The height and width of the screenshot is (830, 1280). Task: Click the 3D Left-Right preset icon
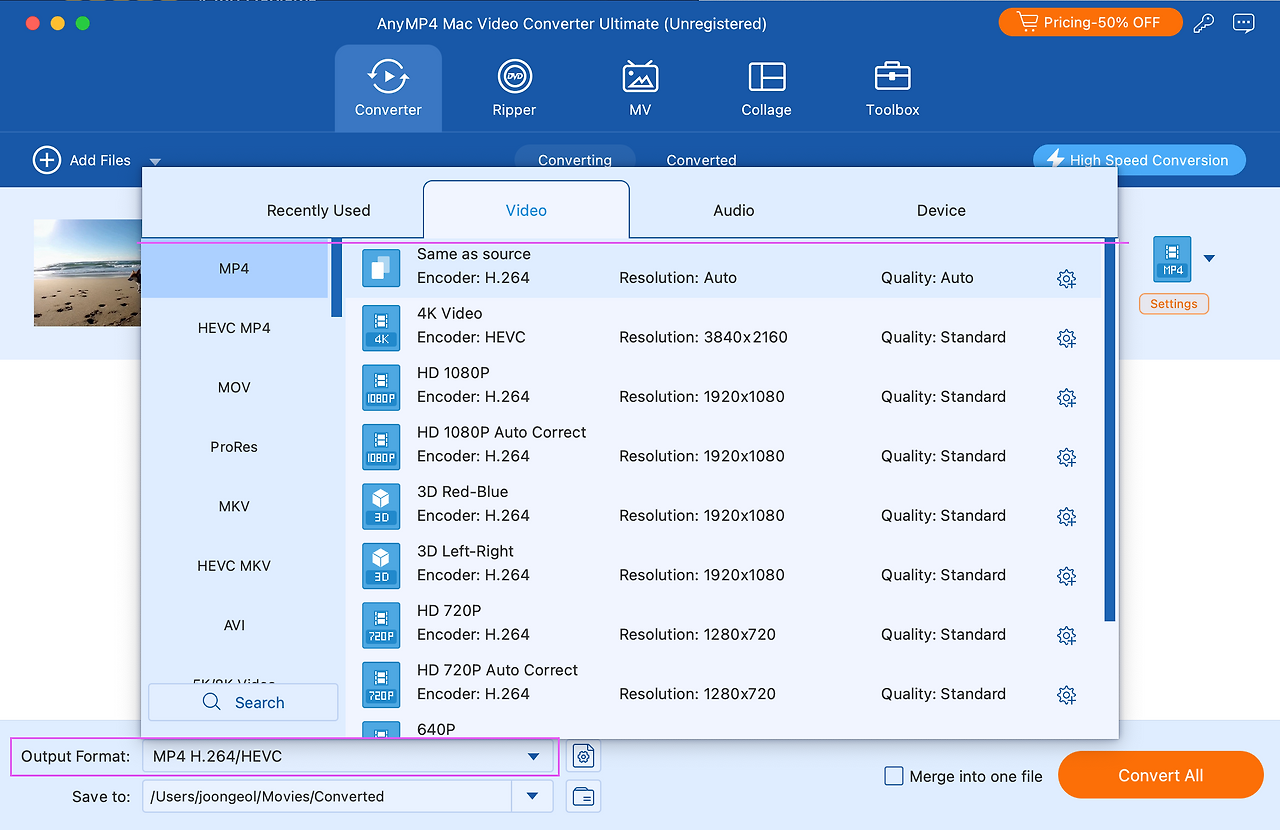tap(381, 565)
